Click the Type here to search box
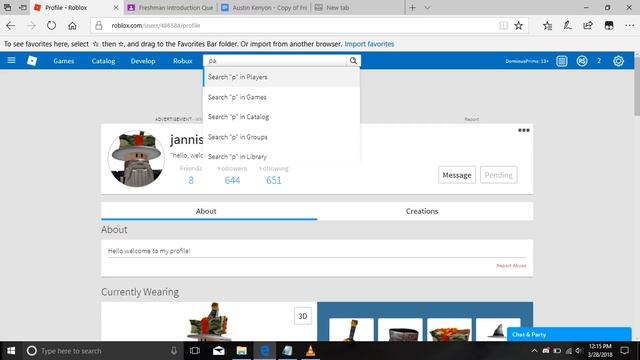The height and width of the screenshot is (360, 640). coord(102,351)
